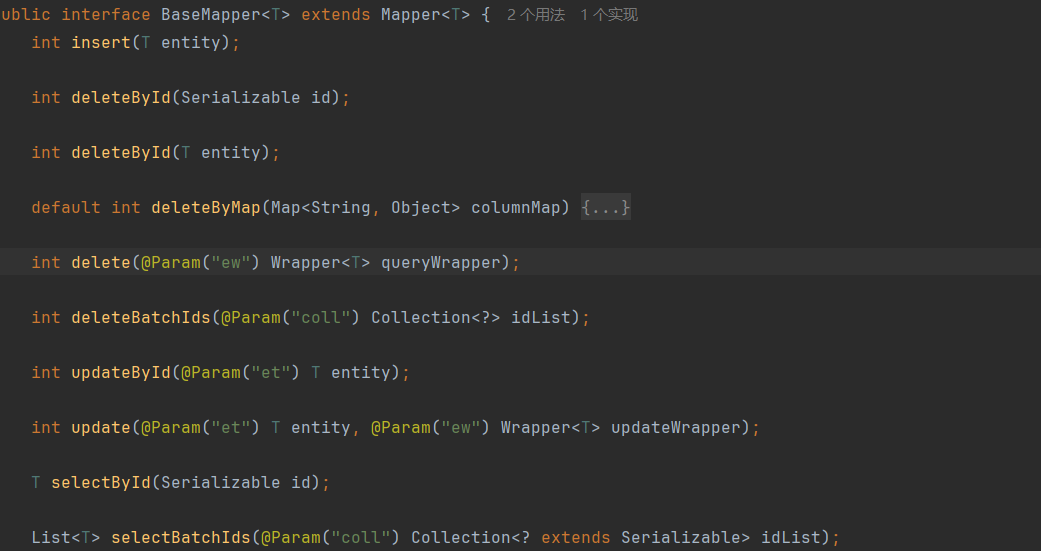Click the "coll" string in selectBatchIds line
Viewport: 1041px width, 551px height.
point(360,538)
